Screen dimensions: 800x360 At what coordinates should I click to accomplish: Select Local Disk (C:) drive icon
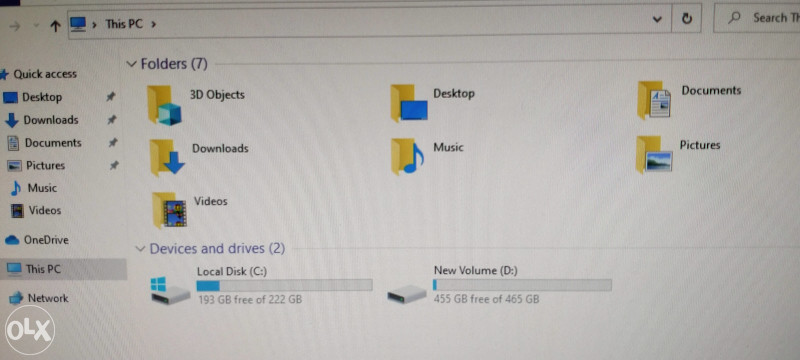(x=170, y=291)
